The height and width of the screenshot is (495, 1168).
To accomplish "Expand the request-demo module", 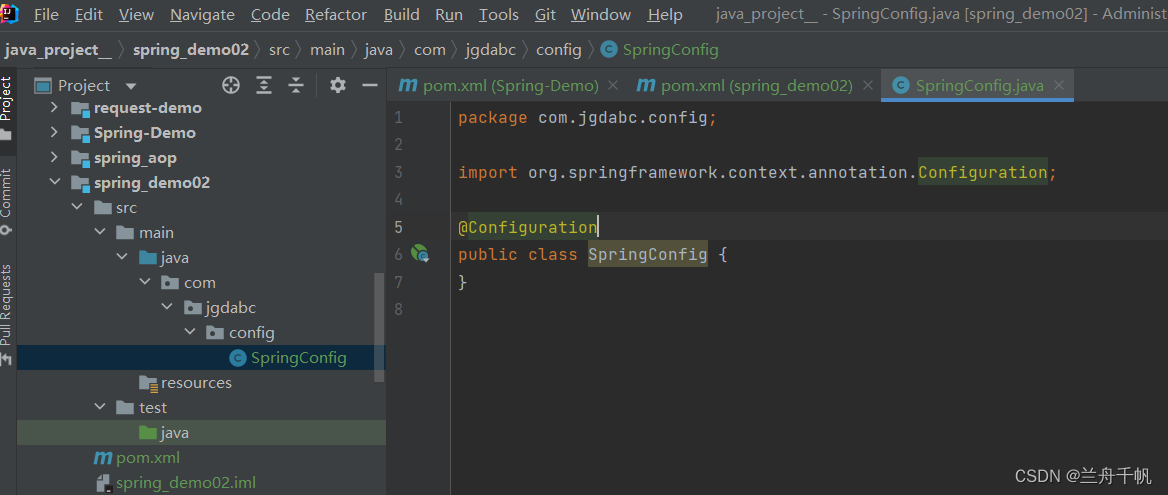I will pos(53,108).
